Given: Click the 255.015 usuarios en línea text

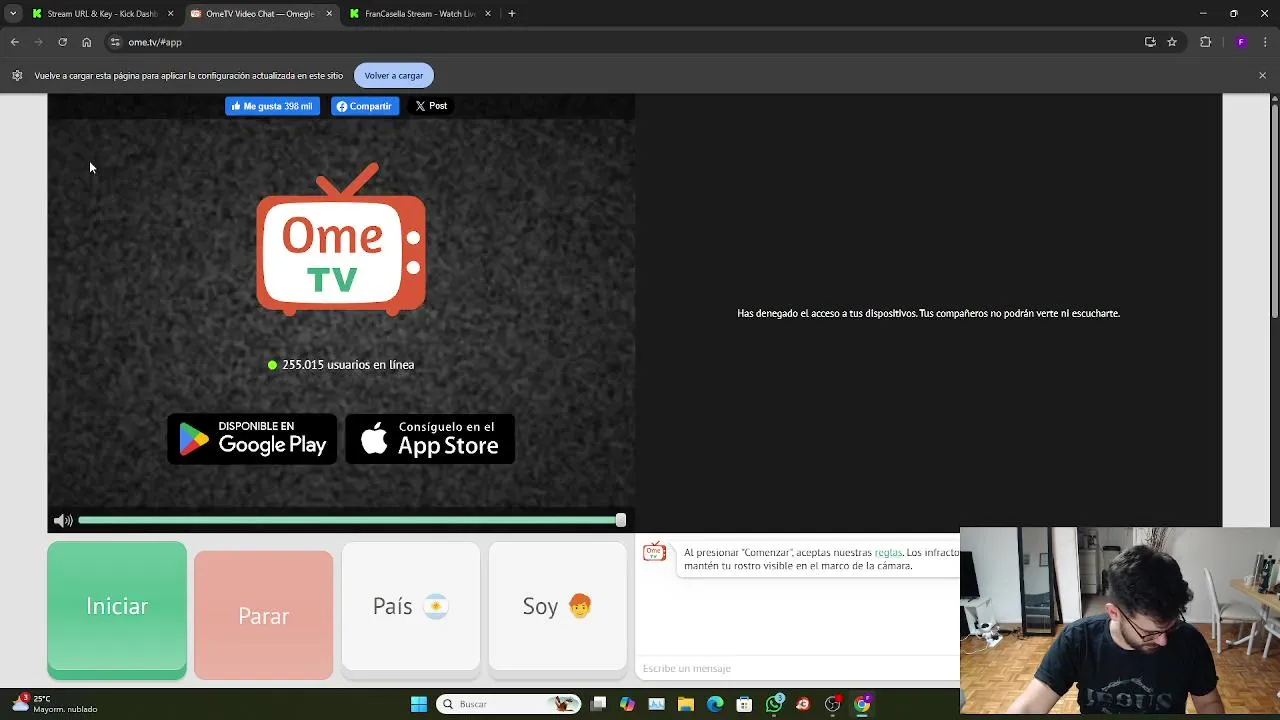Looking at the screenshot, I should (x=348, y=365).
